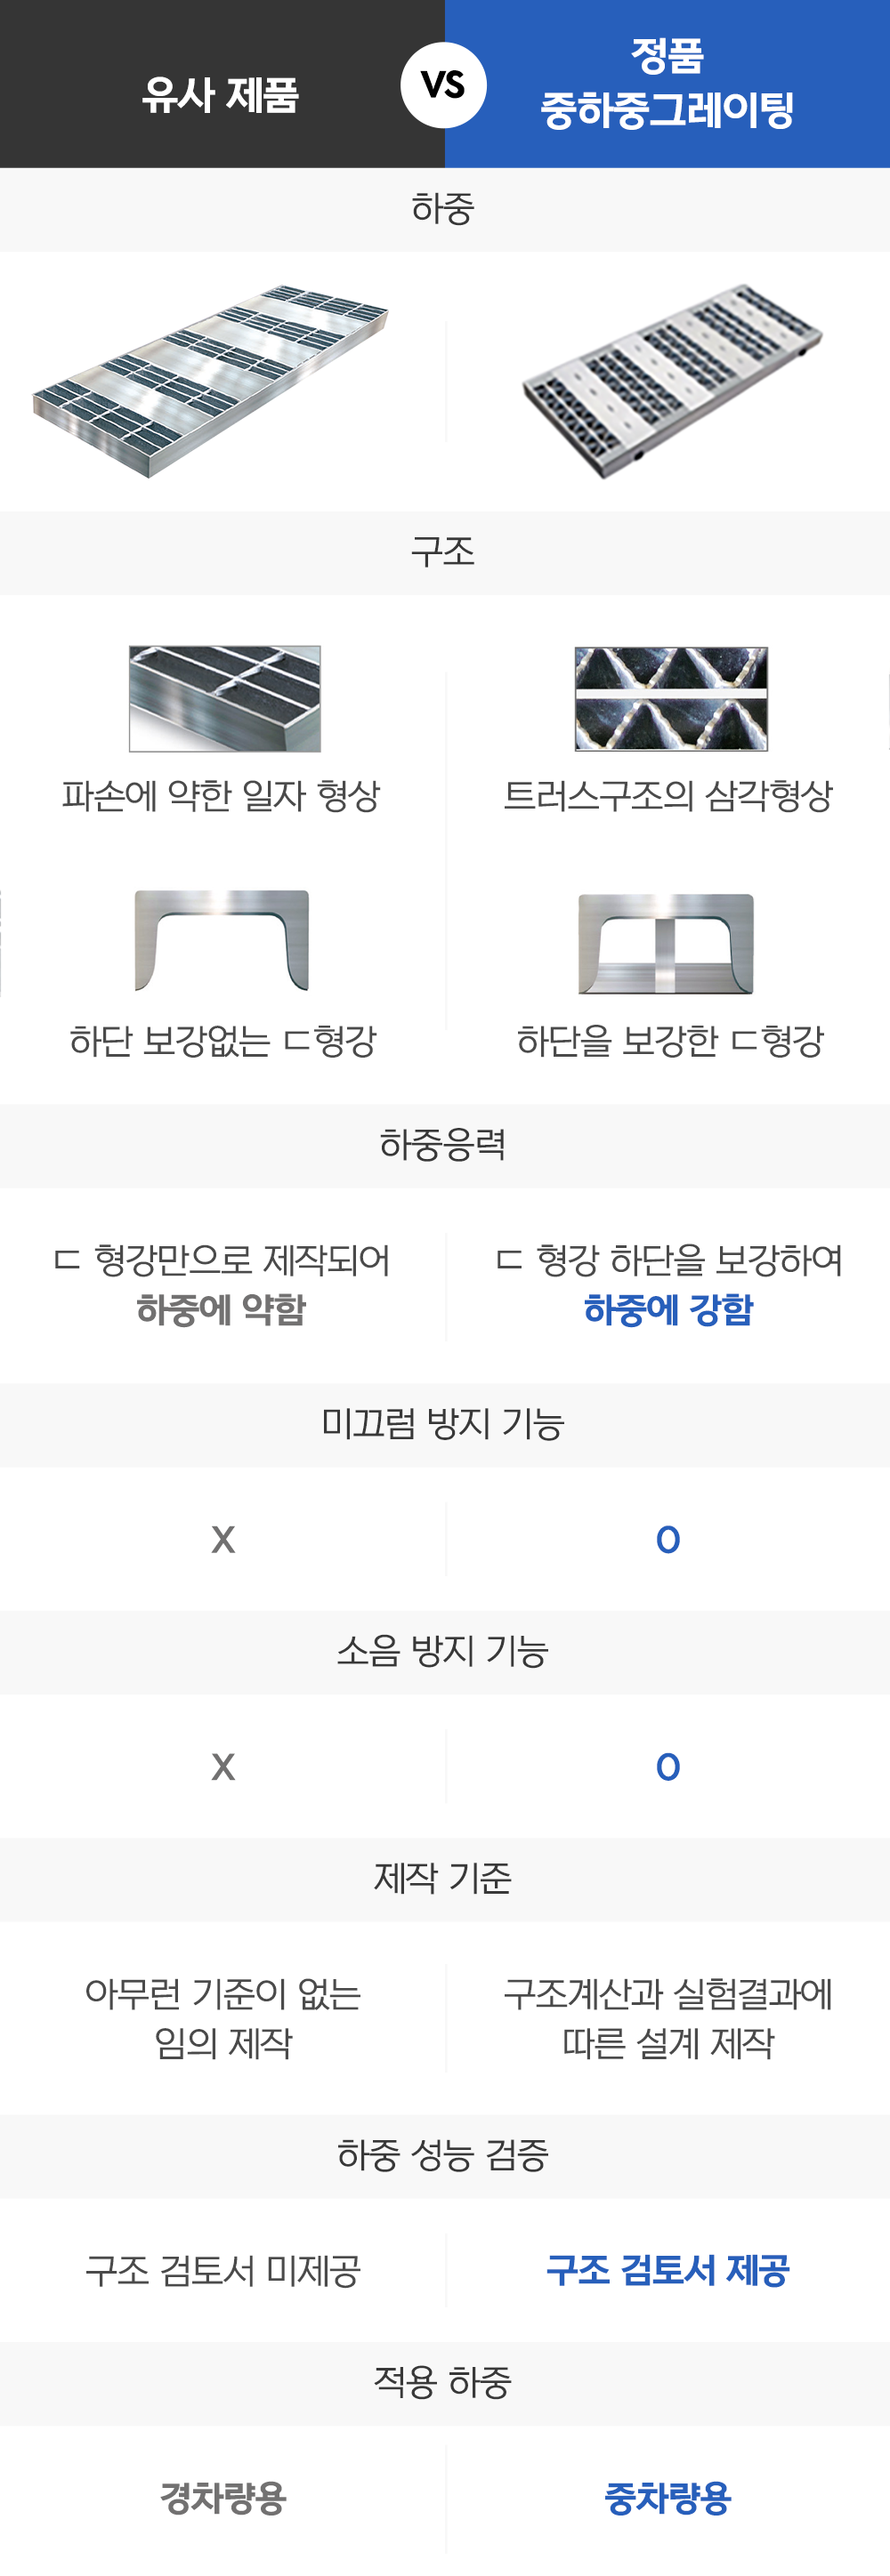Viewport: 890px width, 2576px height.
Task: Click the 경차량용 label
Action: [223, 2498]
